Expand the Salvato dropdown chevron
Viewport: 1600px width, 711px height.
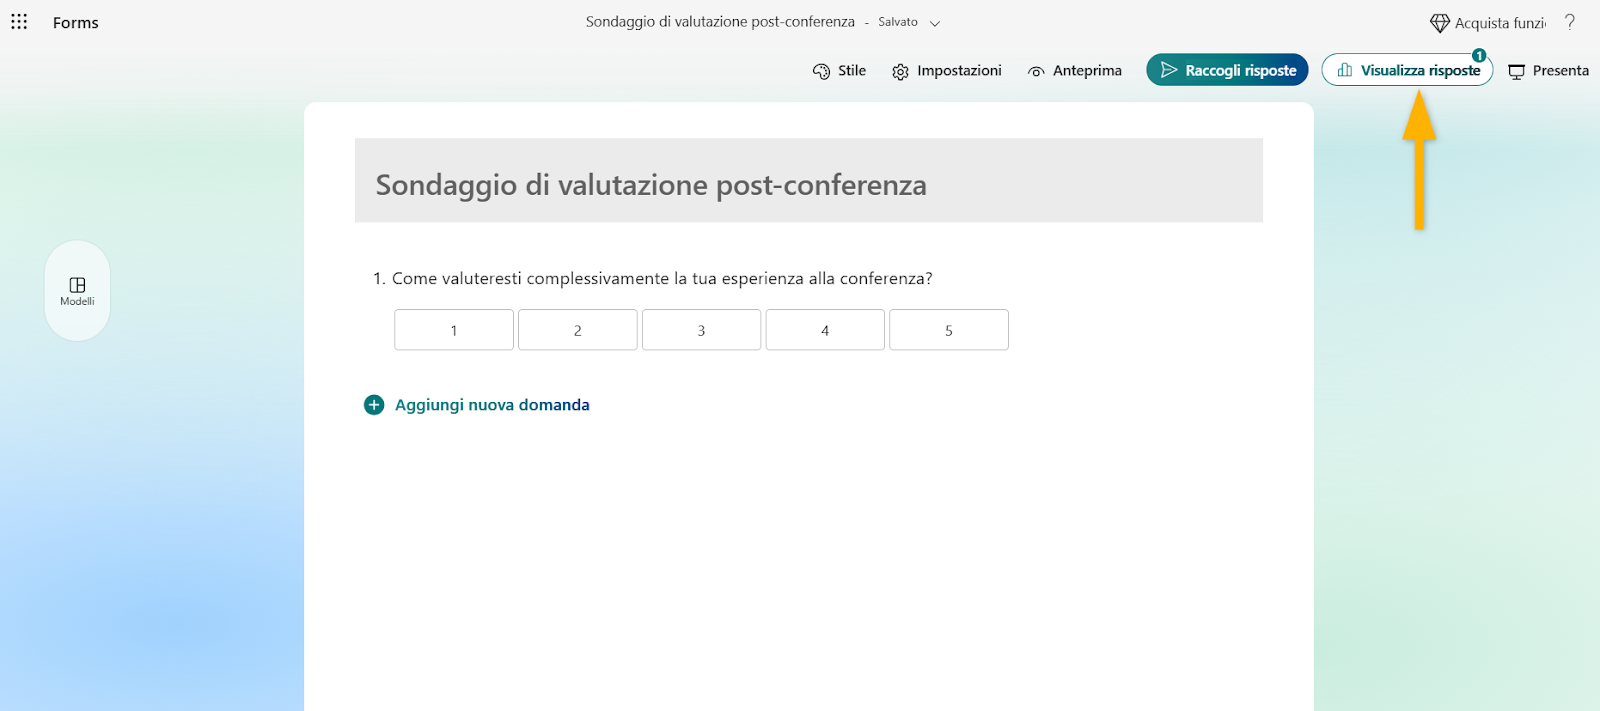pyautogui.click(x=935, y=23)
